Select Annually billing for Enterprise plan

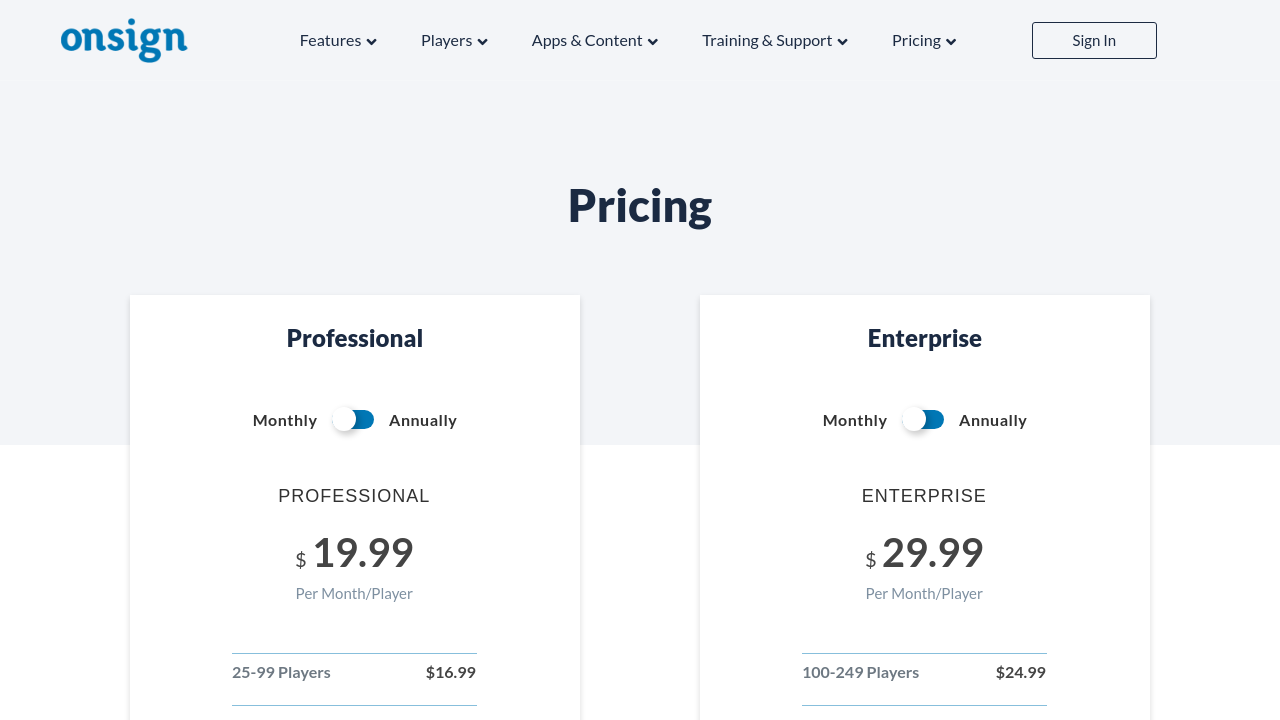pyautogui.click(x=993, y=420)
